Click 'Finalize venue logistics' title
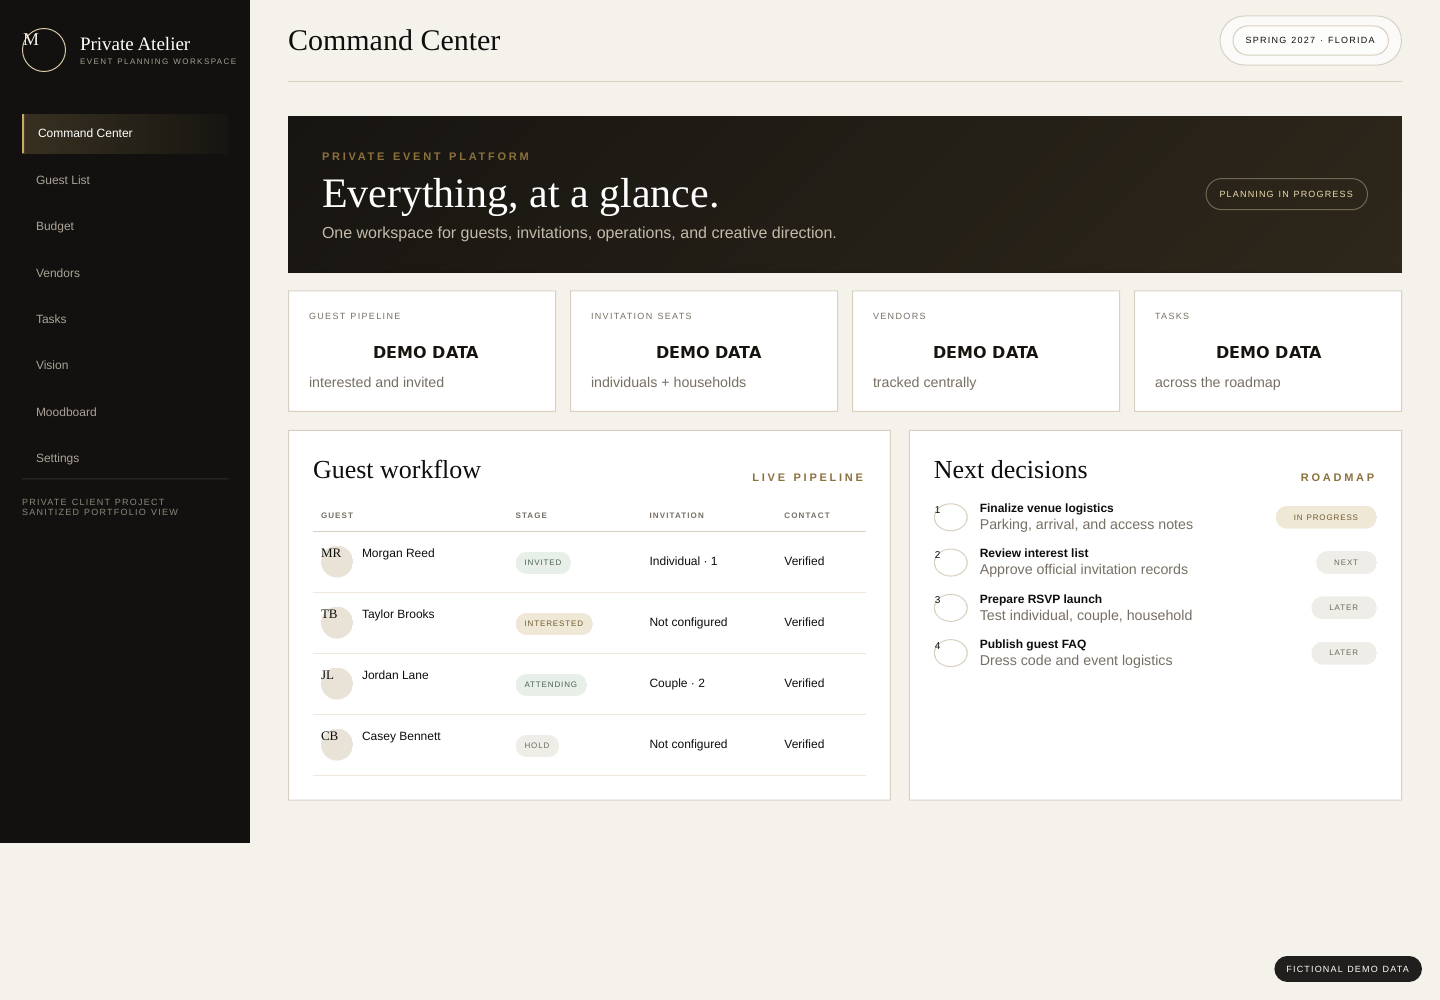Viewport: 1440px width, 1000px height. (x=1046, y=508)
